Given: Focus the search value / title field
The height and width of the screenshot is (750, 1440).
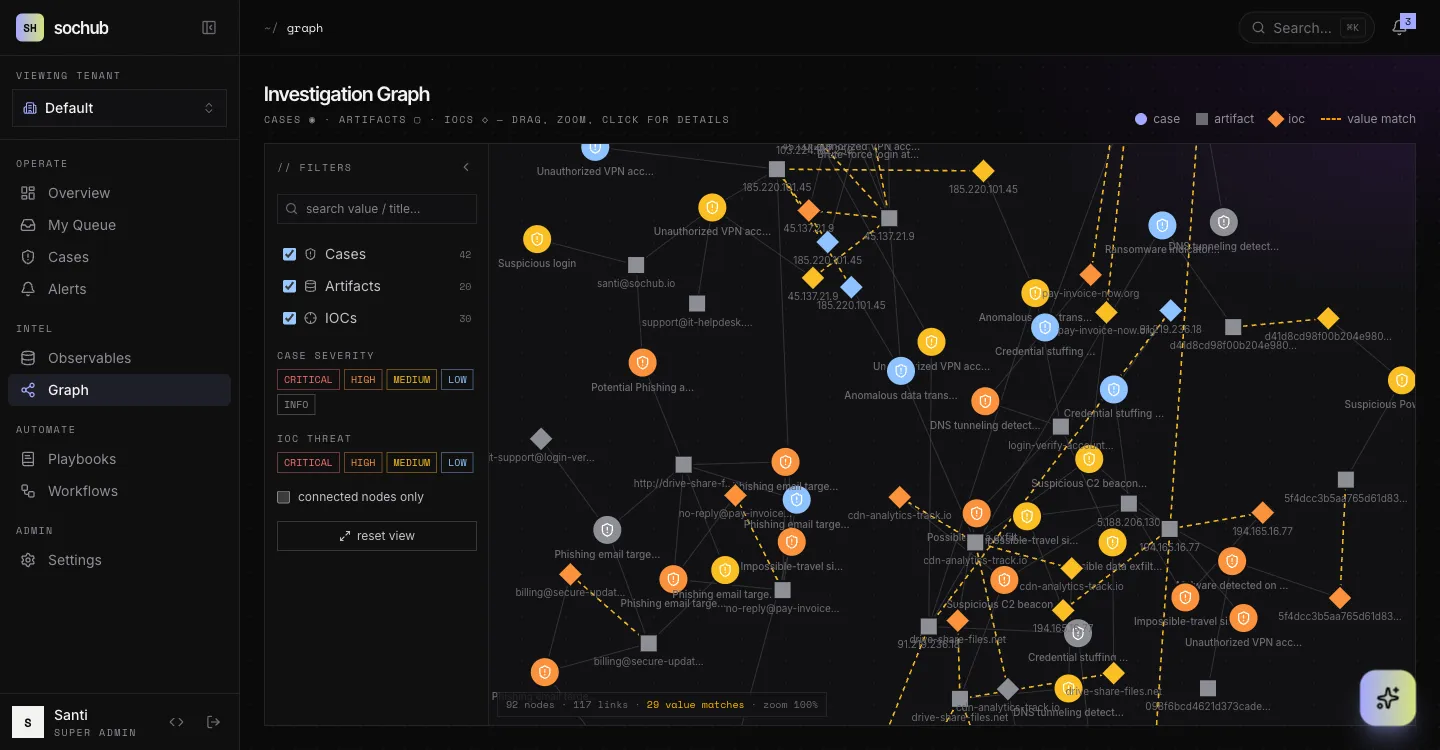Looking at the screenshot, I should [377, 209].
